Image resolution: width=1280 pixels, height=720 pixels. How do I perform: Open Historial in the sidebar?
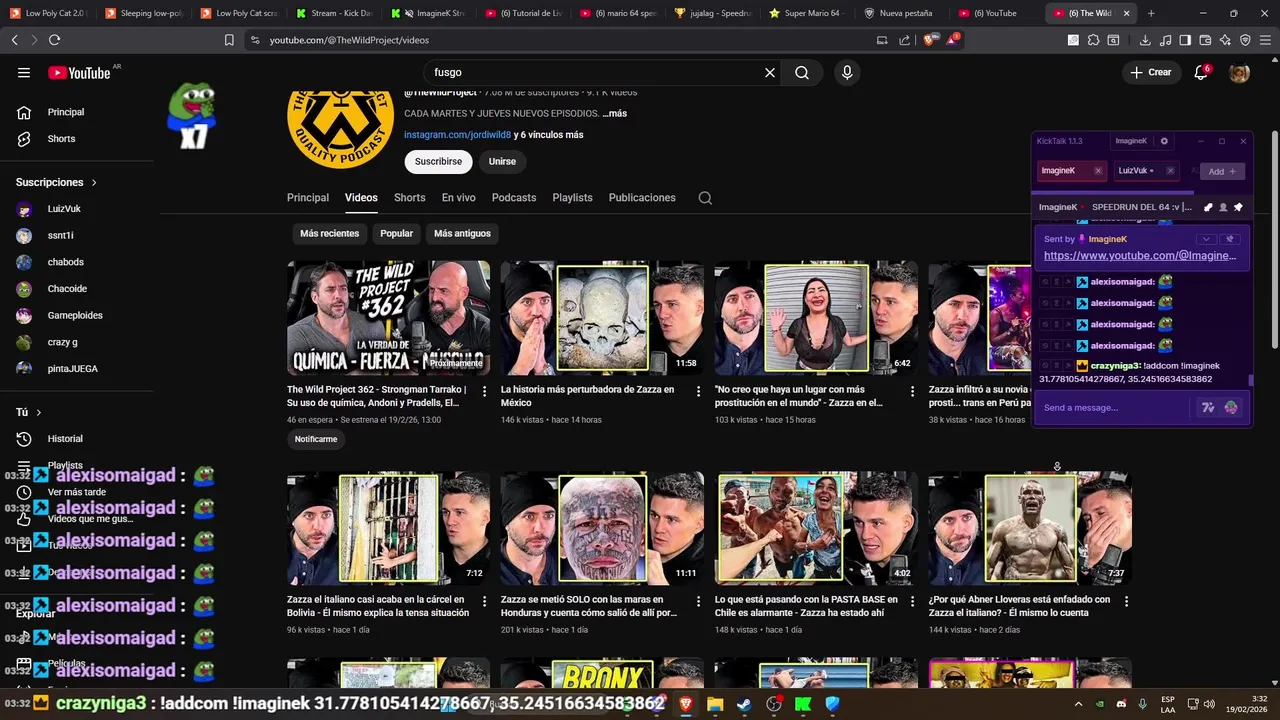click(x=66, y=439)
